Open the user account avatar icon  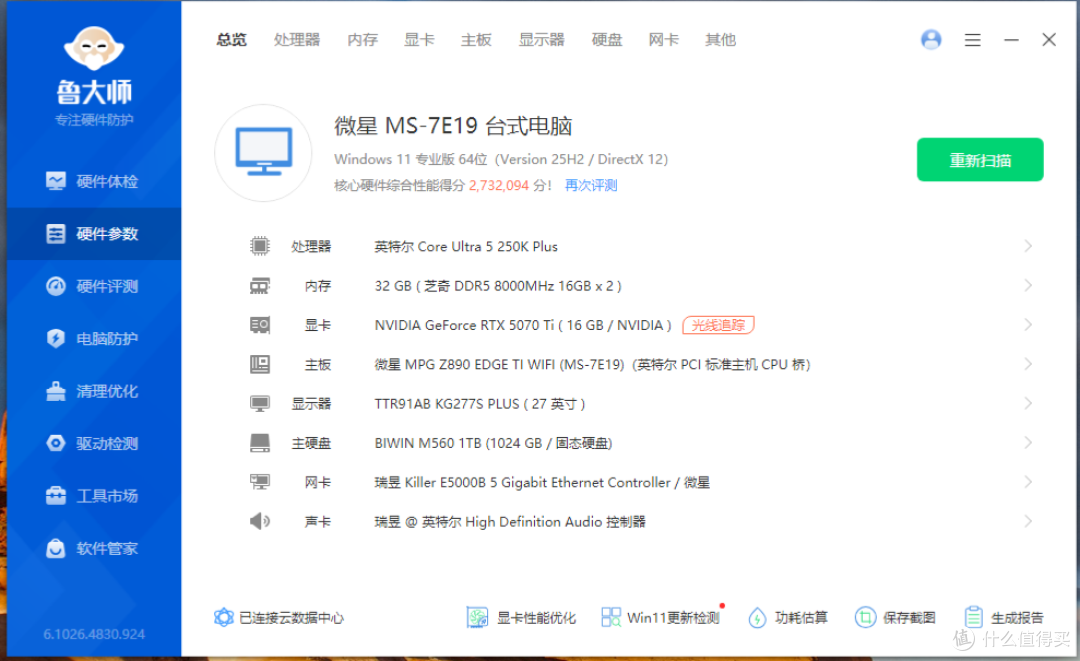point(931,40)
